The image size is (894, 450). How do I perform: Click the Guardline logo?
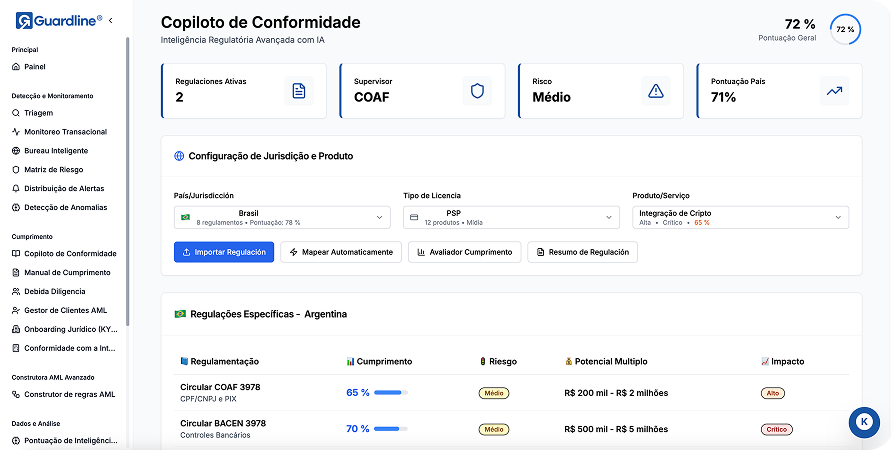tap(59, 20)
